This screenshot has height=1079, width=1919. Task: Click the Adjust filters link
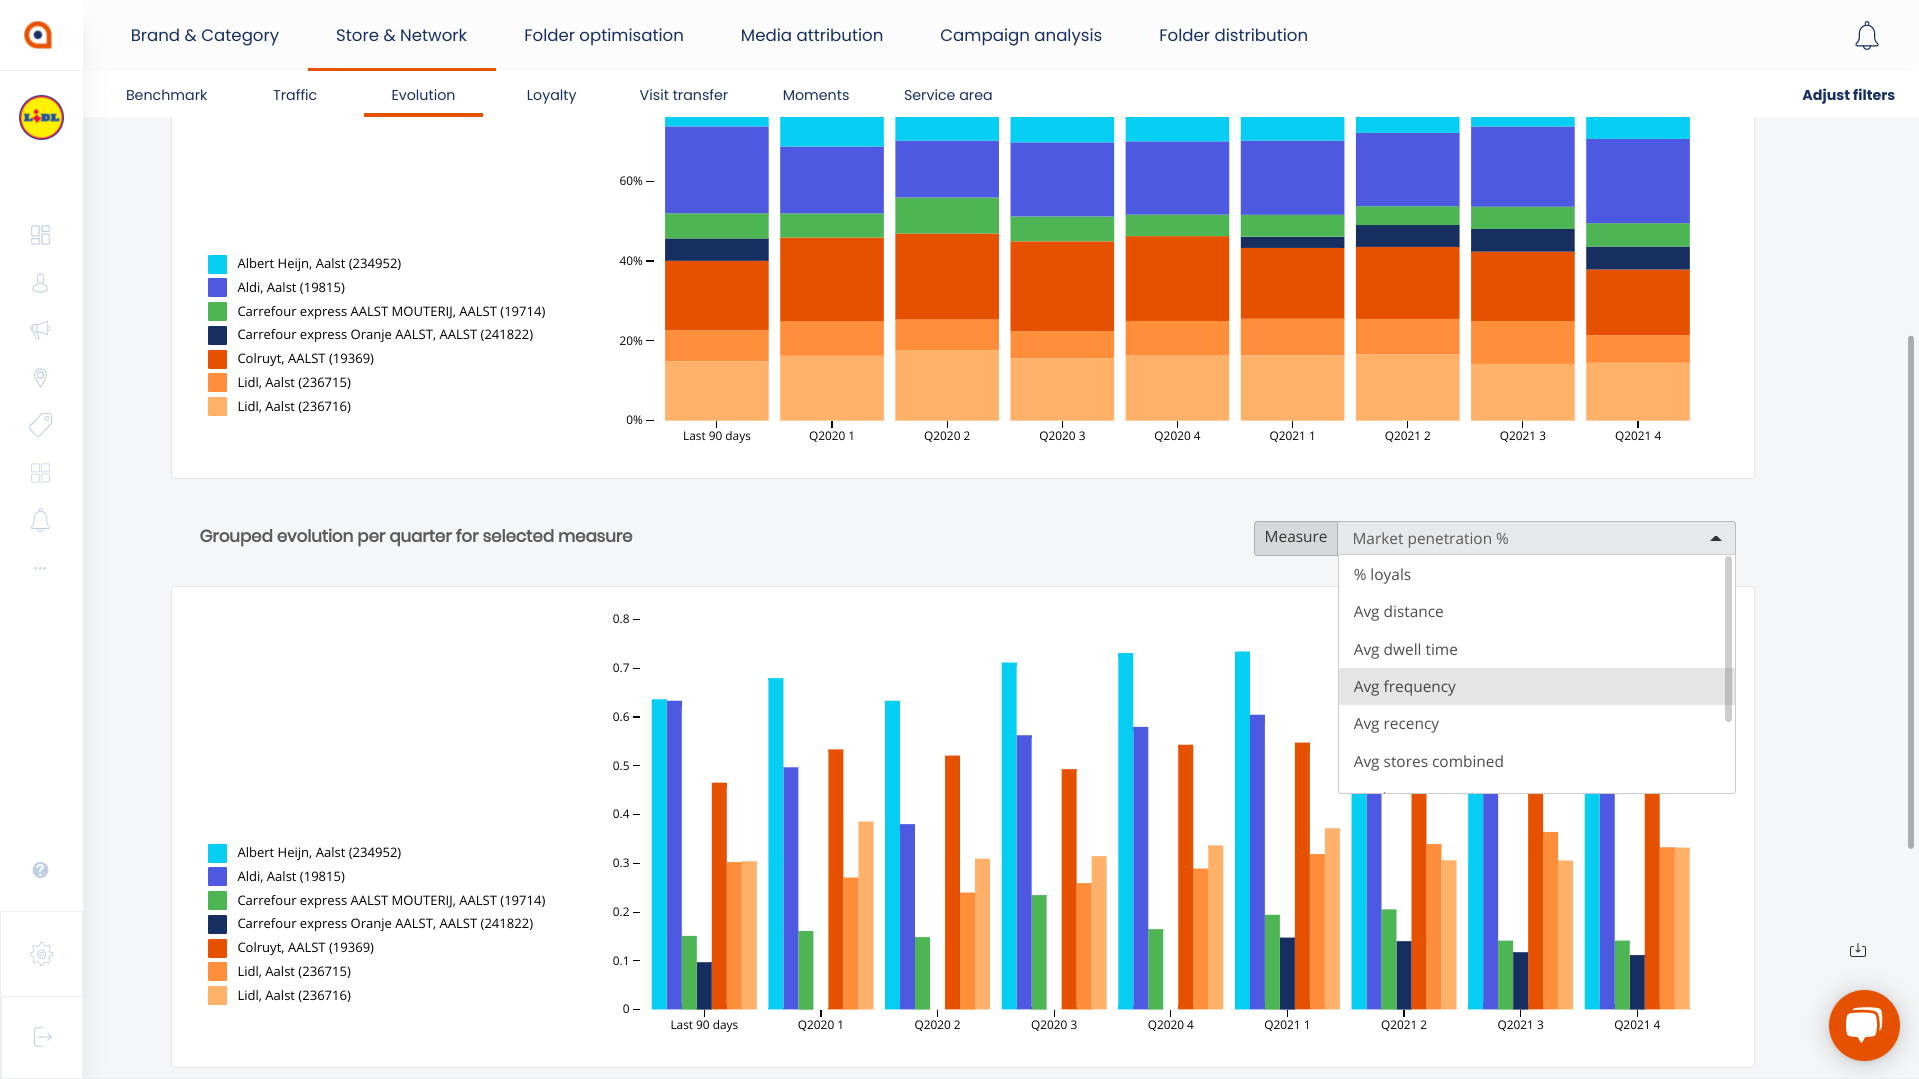pyautogui.click(x=1848, y=95)
